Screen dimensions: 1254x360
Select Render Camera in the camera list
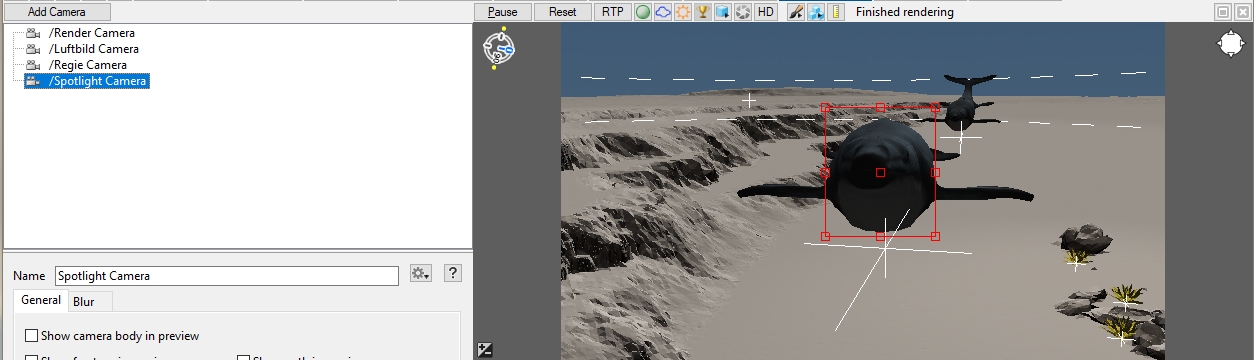coord(92,33)
